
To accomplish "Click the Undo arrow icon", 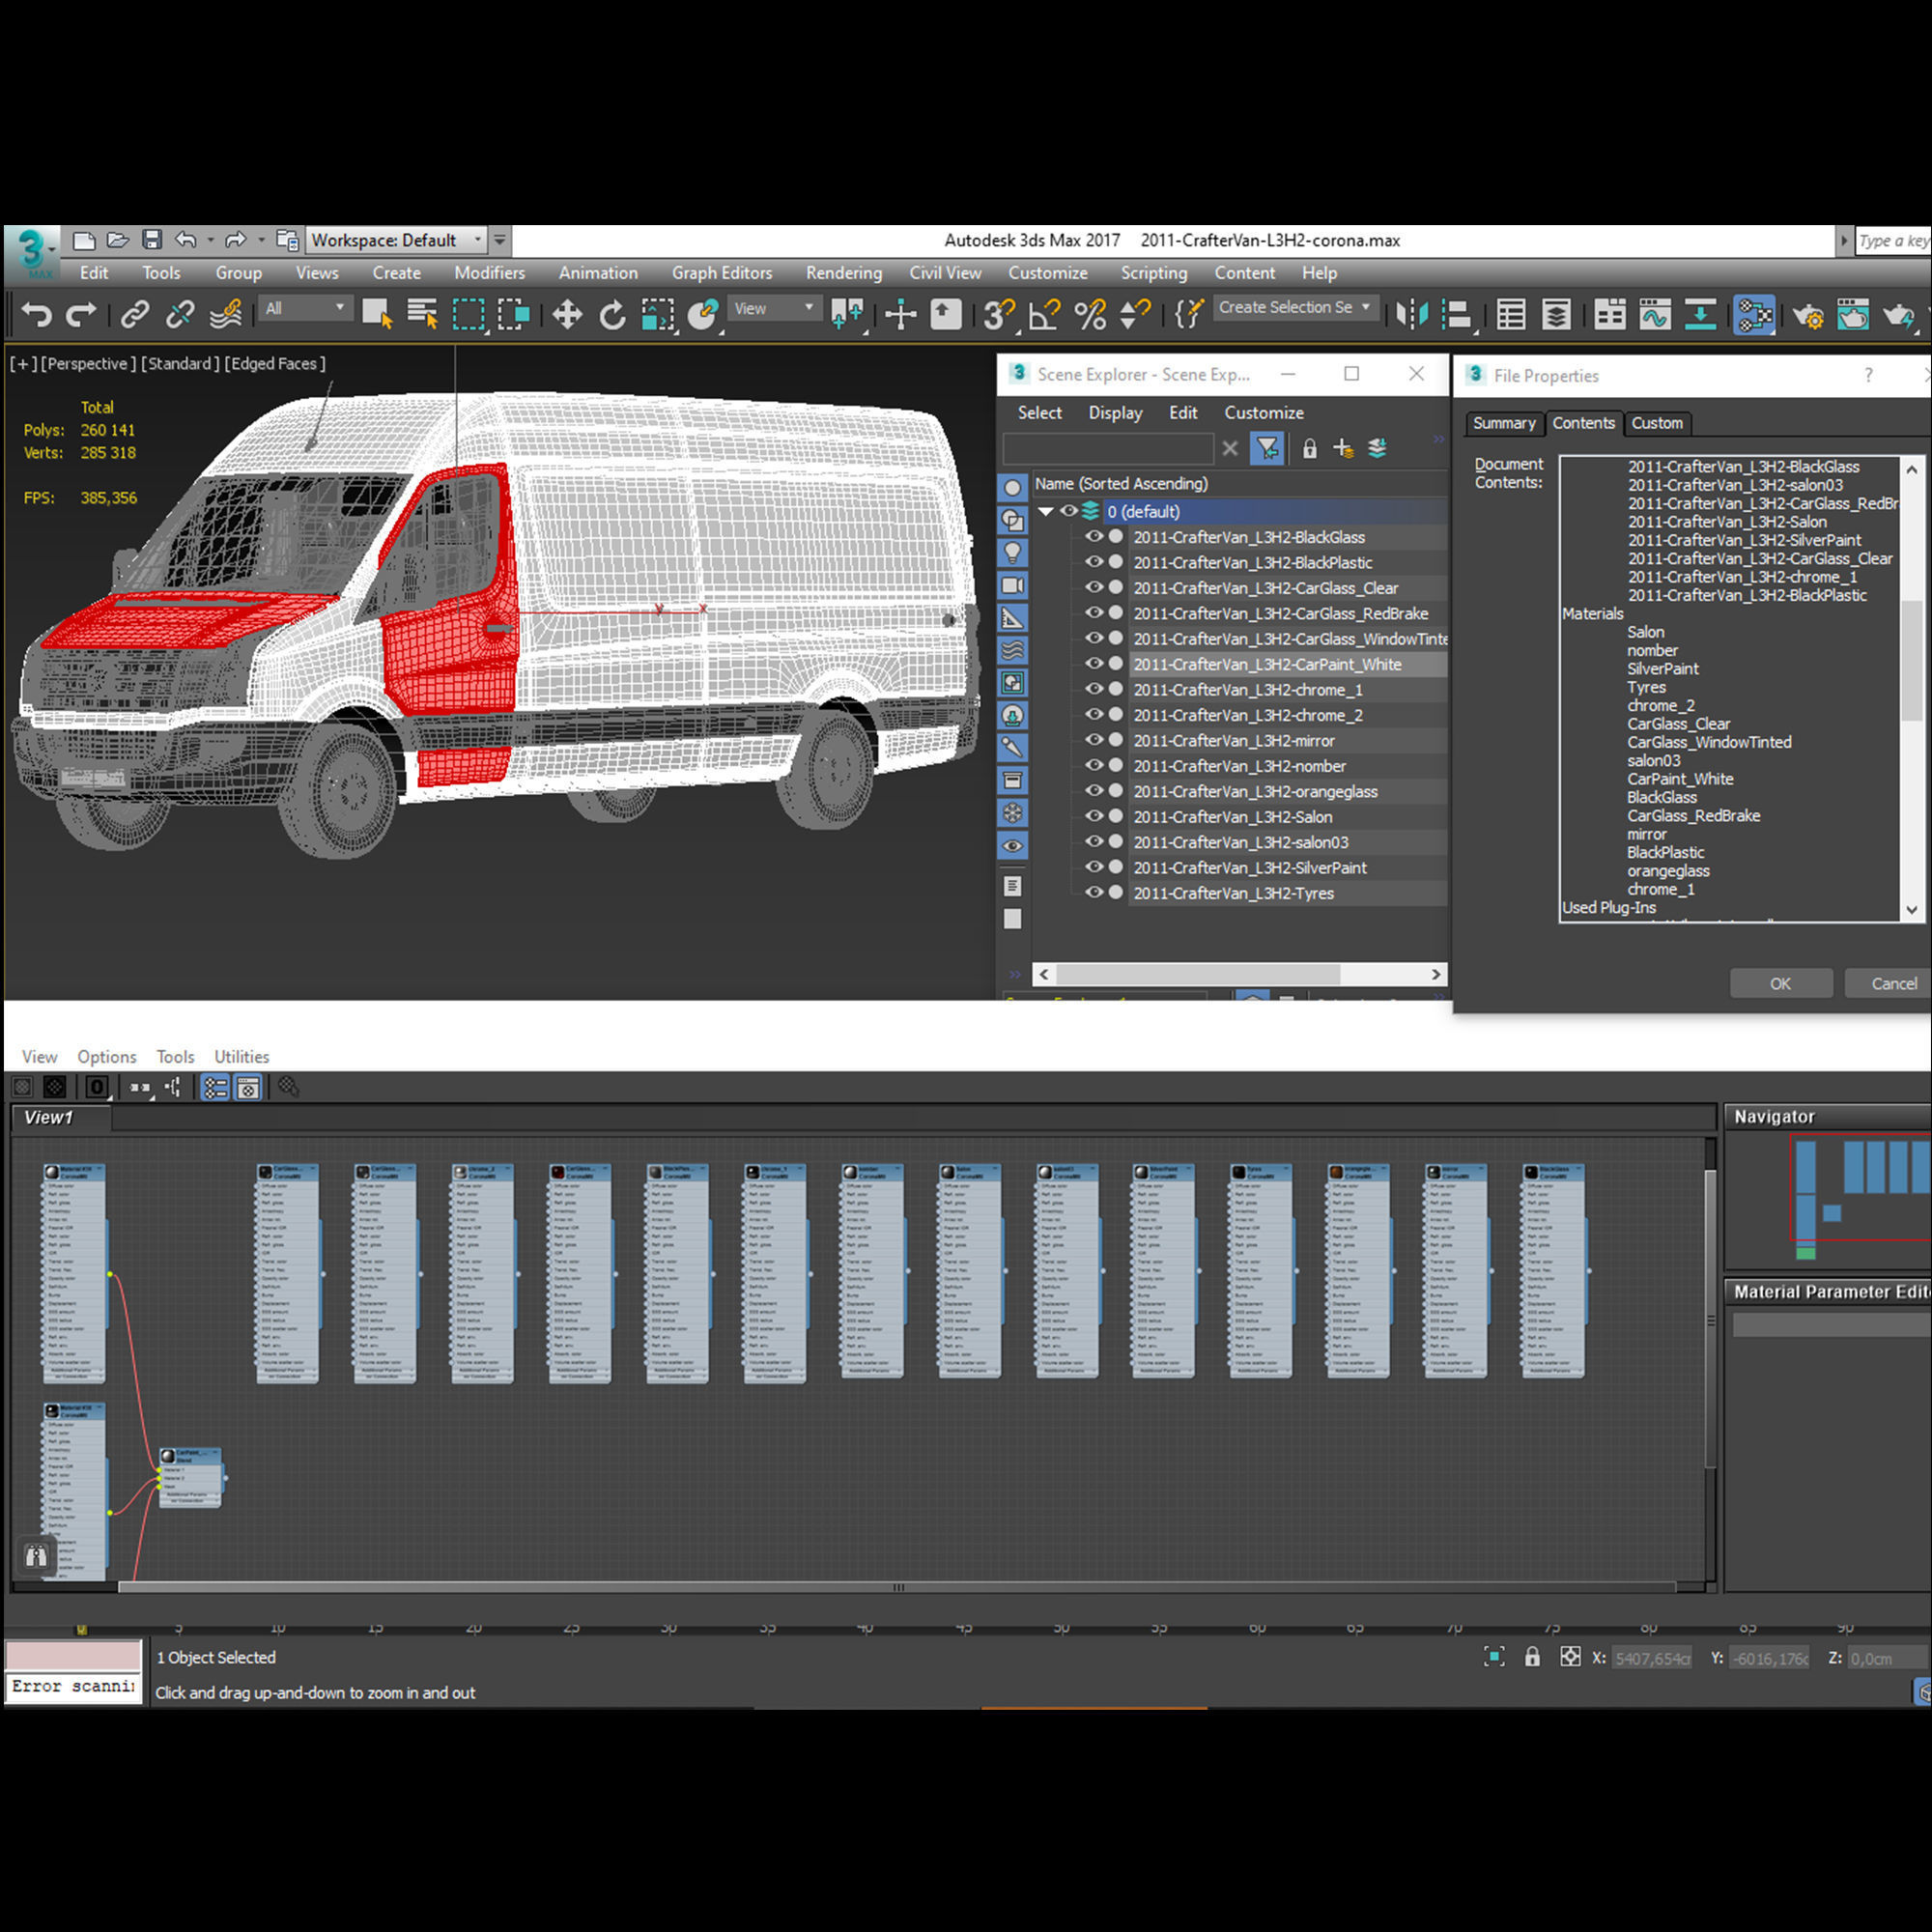I will coord(37,315).
